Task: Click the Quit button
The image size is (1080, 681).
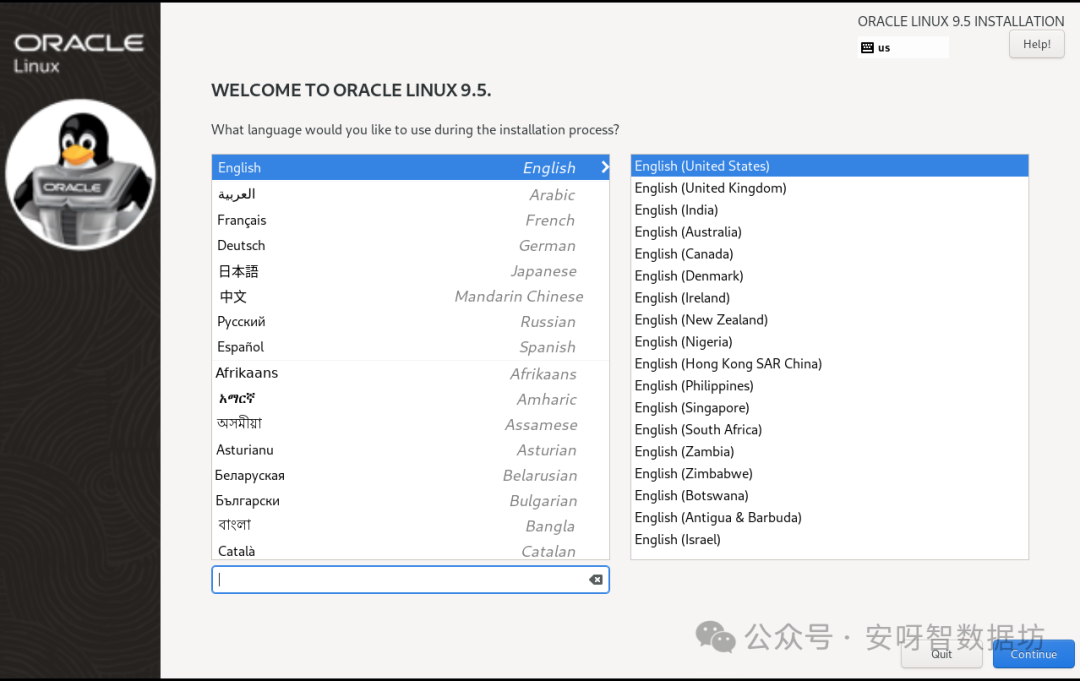Action: pos(942,654)
